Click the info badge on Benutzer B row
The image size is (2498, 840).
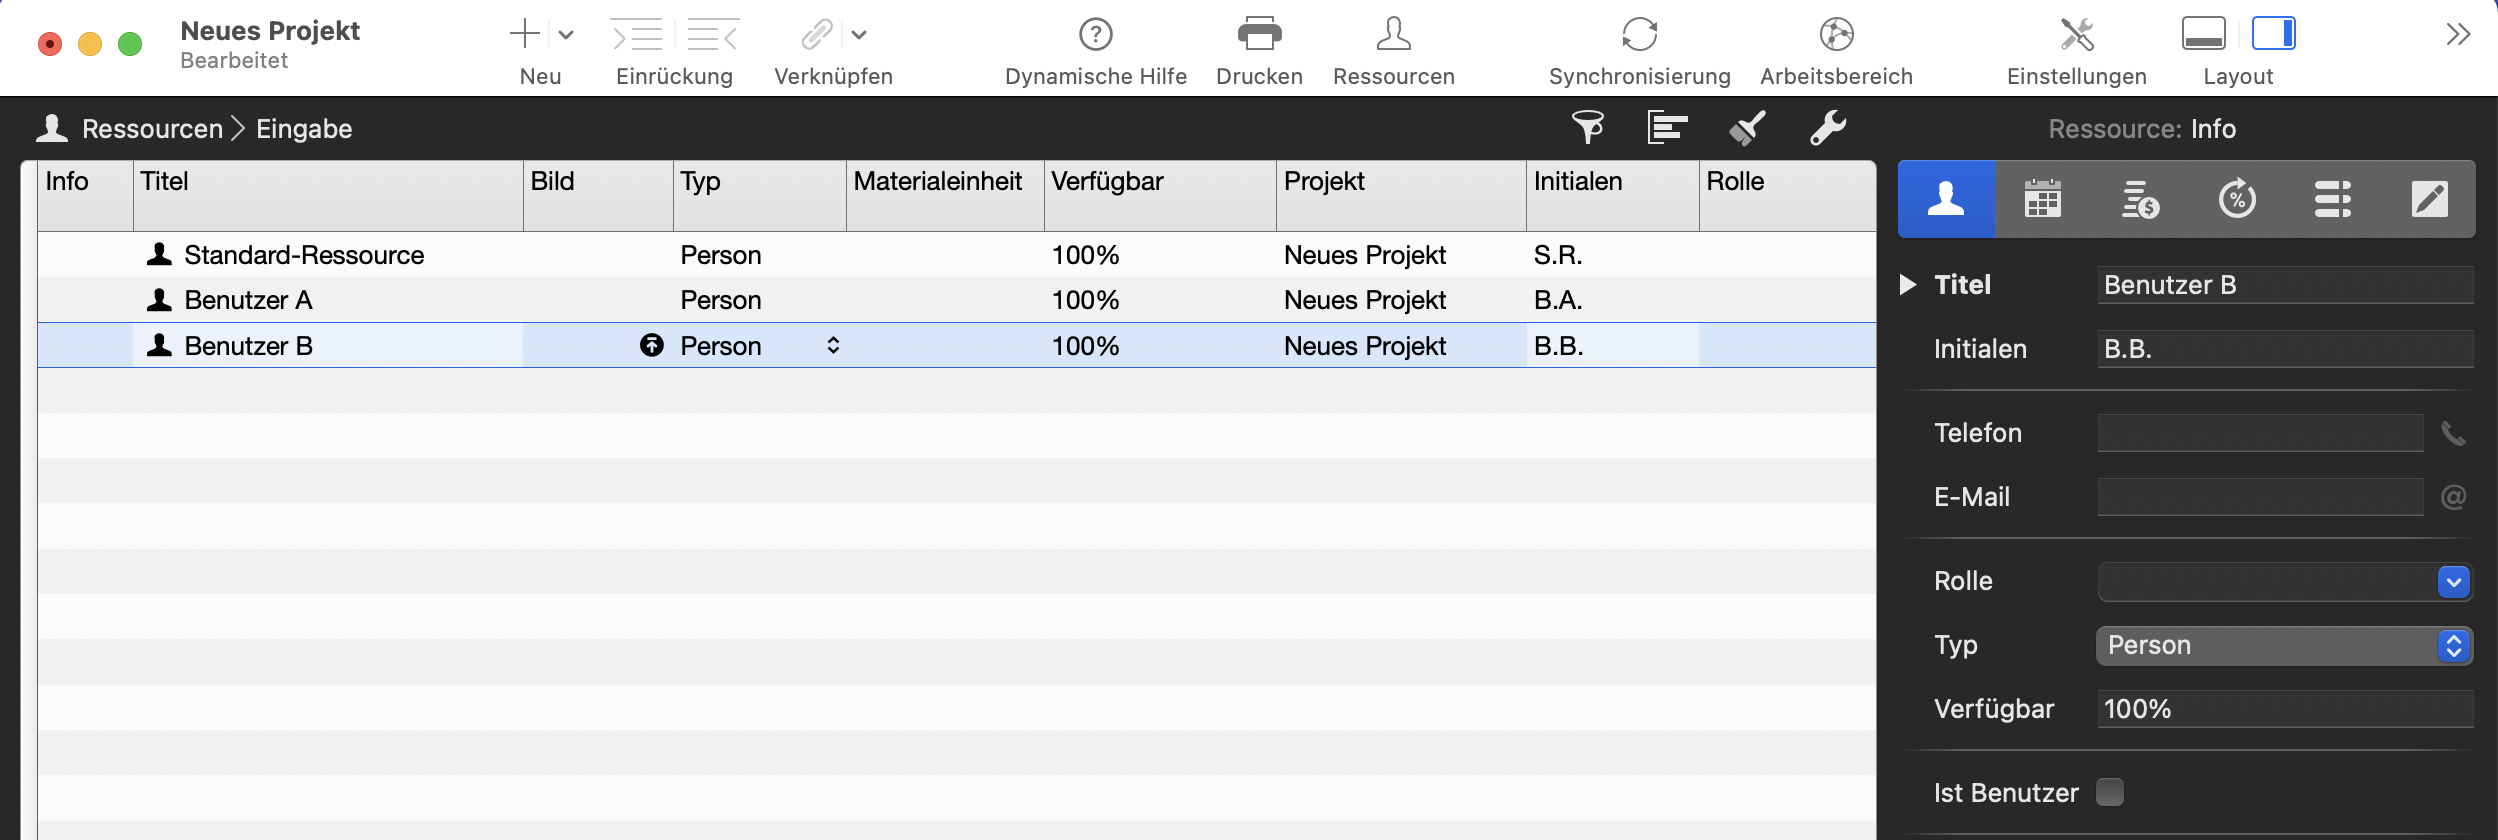(x=653, y=345)
